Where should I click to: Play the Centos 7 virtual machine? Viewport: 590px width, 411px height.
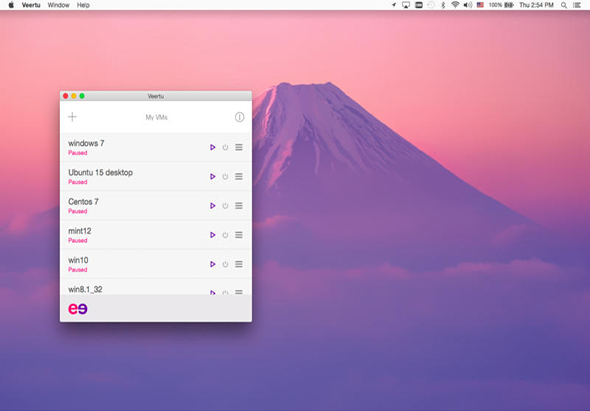pos(213,206)
